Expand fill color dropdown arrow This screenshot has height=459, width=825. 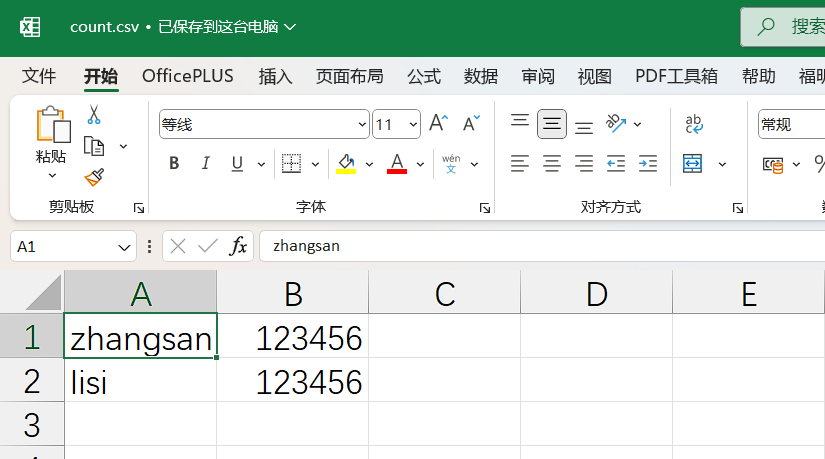(369, 164)
